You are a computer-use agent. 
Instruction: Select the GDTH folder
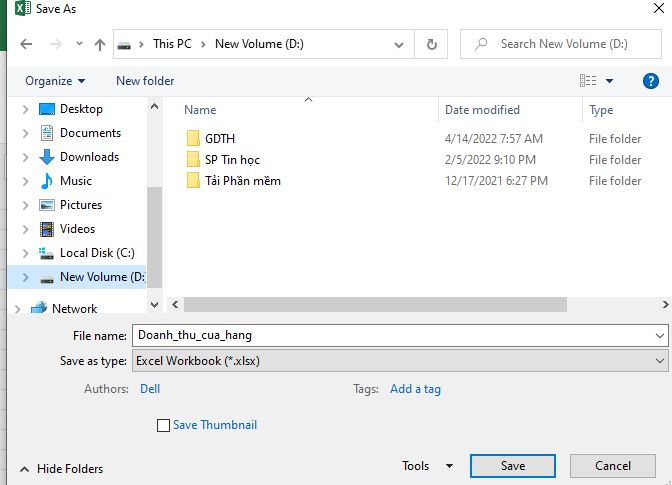[x=219, y=139]
